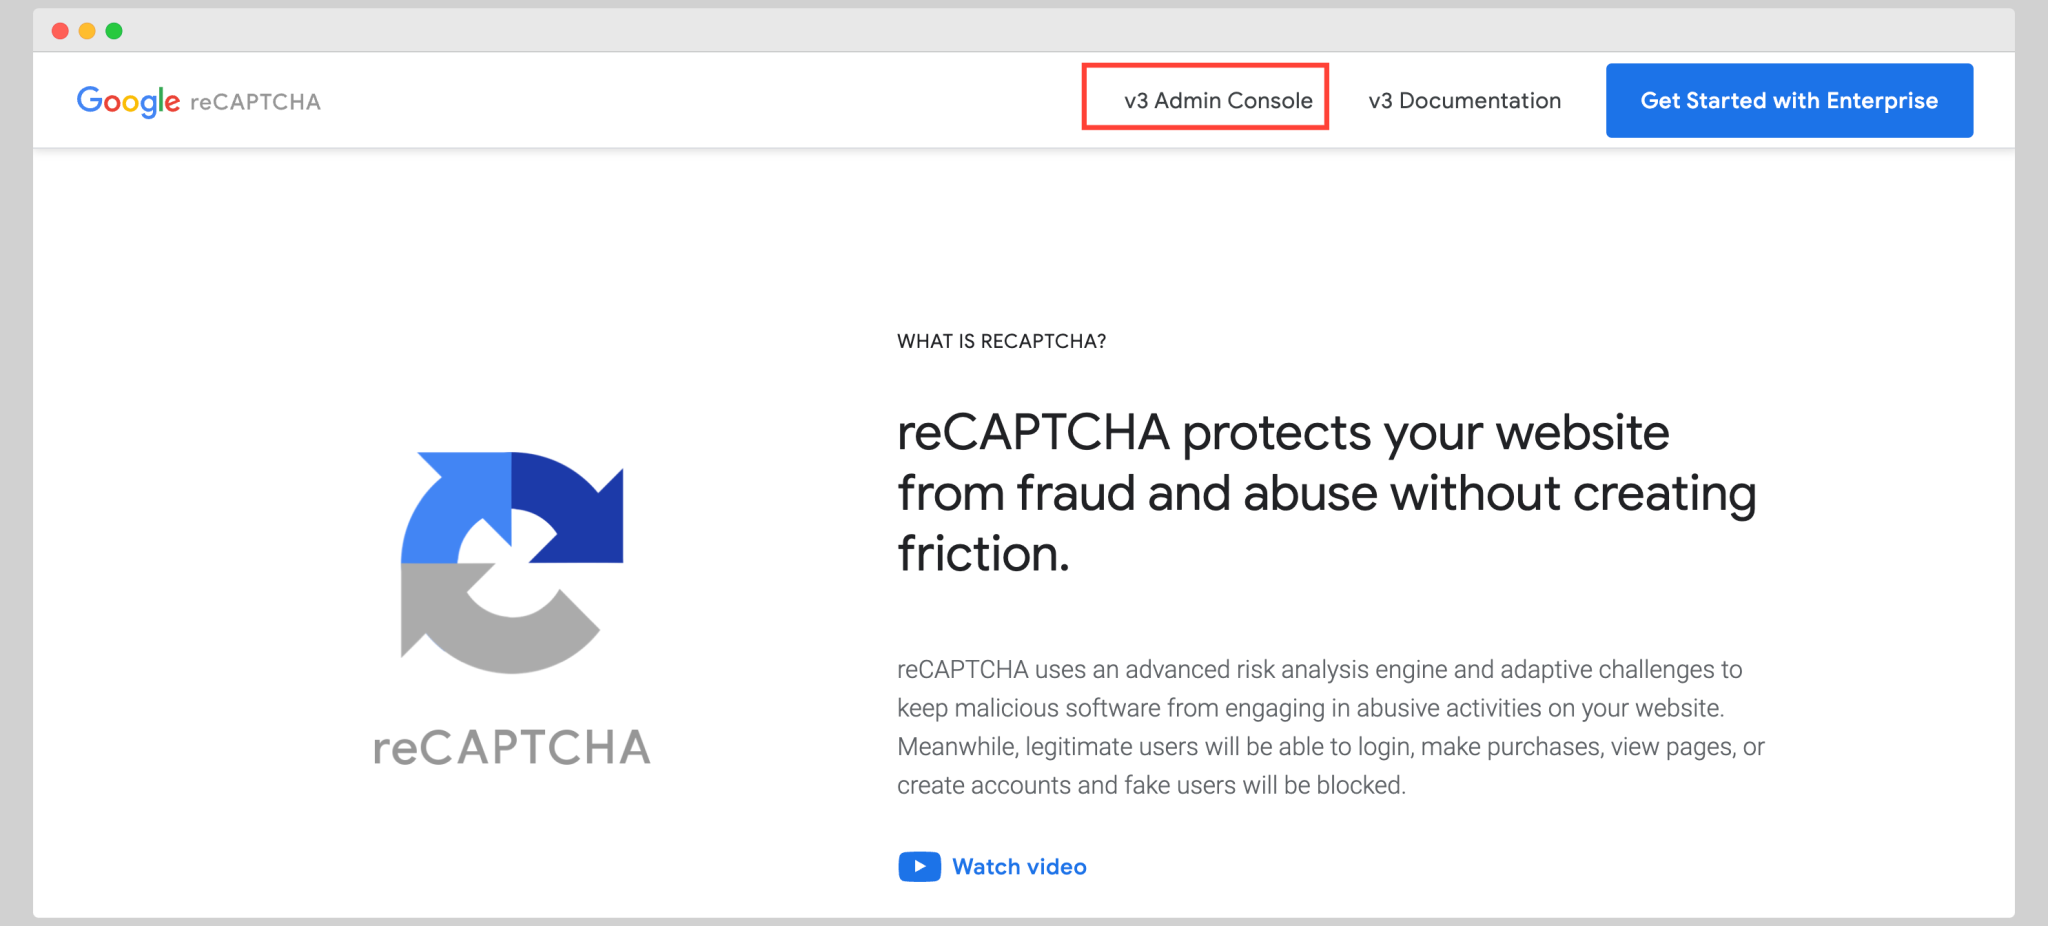Click the headline about protecting your website
The width and height of the screenshot is (2048, 926).
coord(1325,493)
